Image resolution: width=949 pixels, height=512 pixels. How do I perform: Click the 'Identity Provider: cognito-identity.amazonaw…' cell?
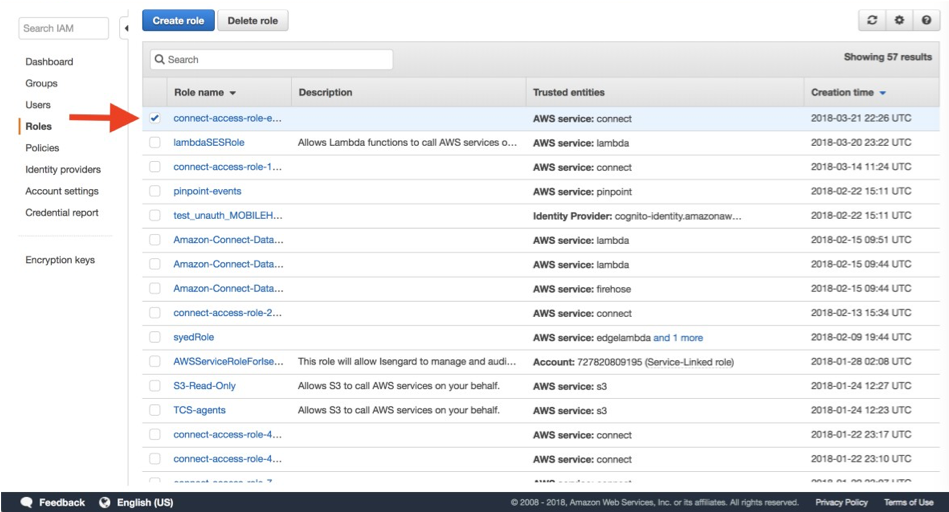pos(637,216)
